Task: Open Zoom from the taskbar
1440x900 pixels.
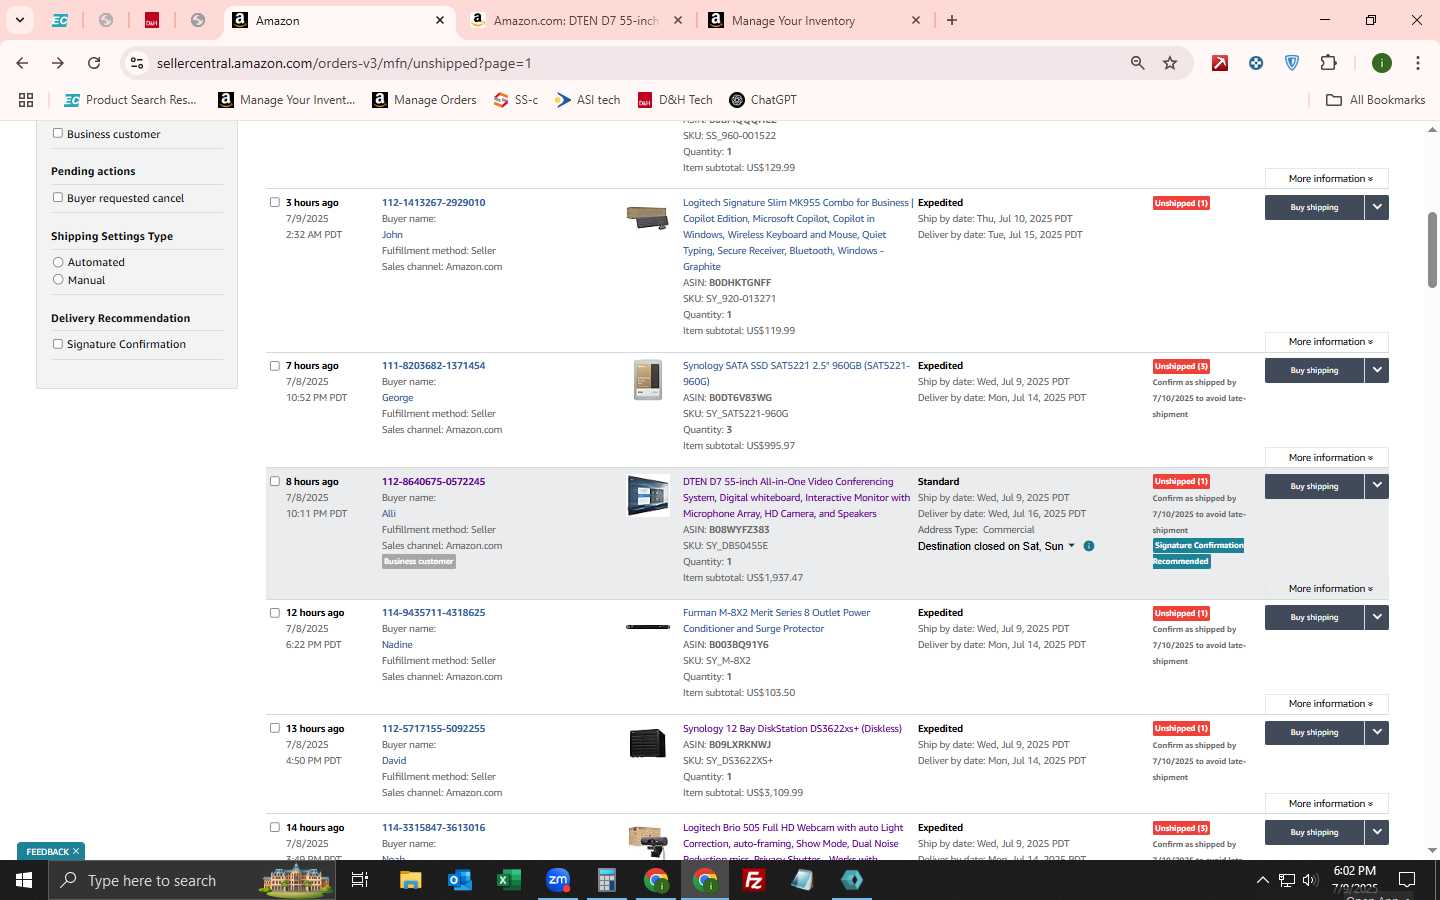Action: [558, 880]
